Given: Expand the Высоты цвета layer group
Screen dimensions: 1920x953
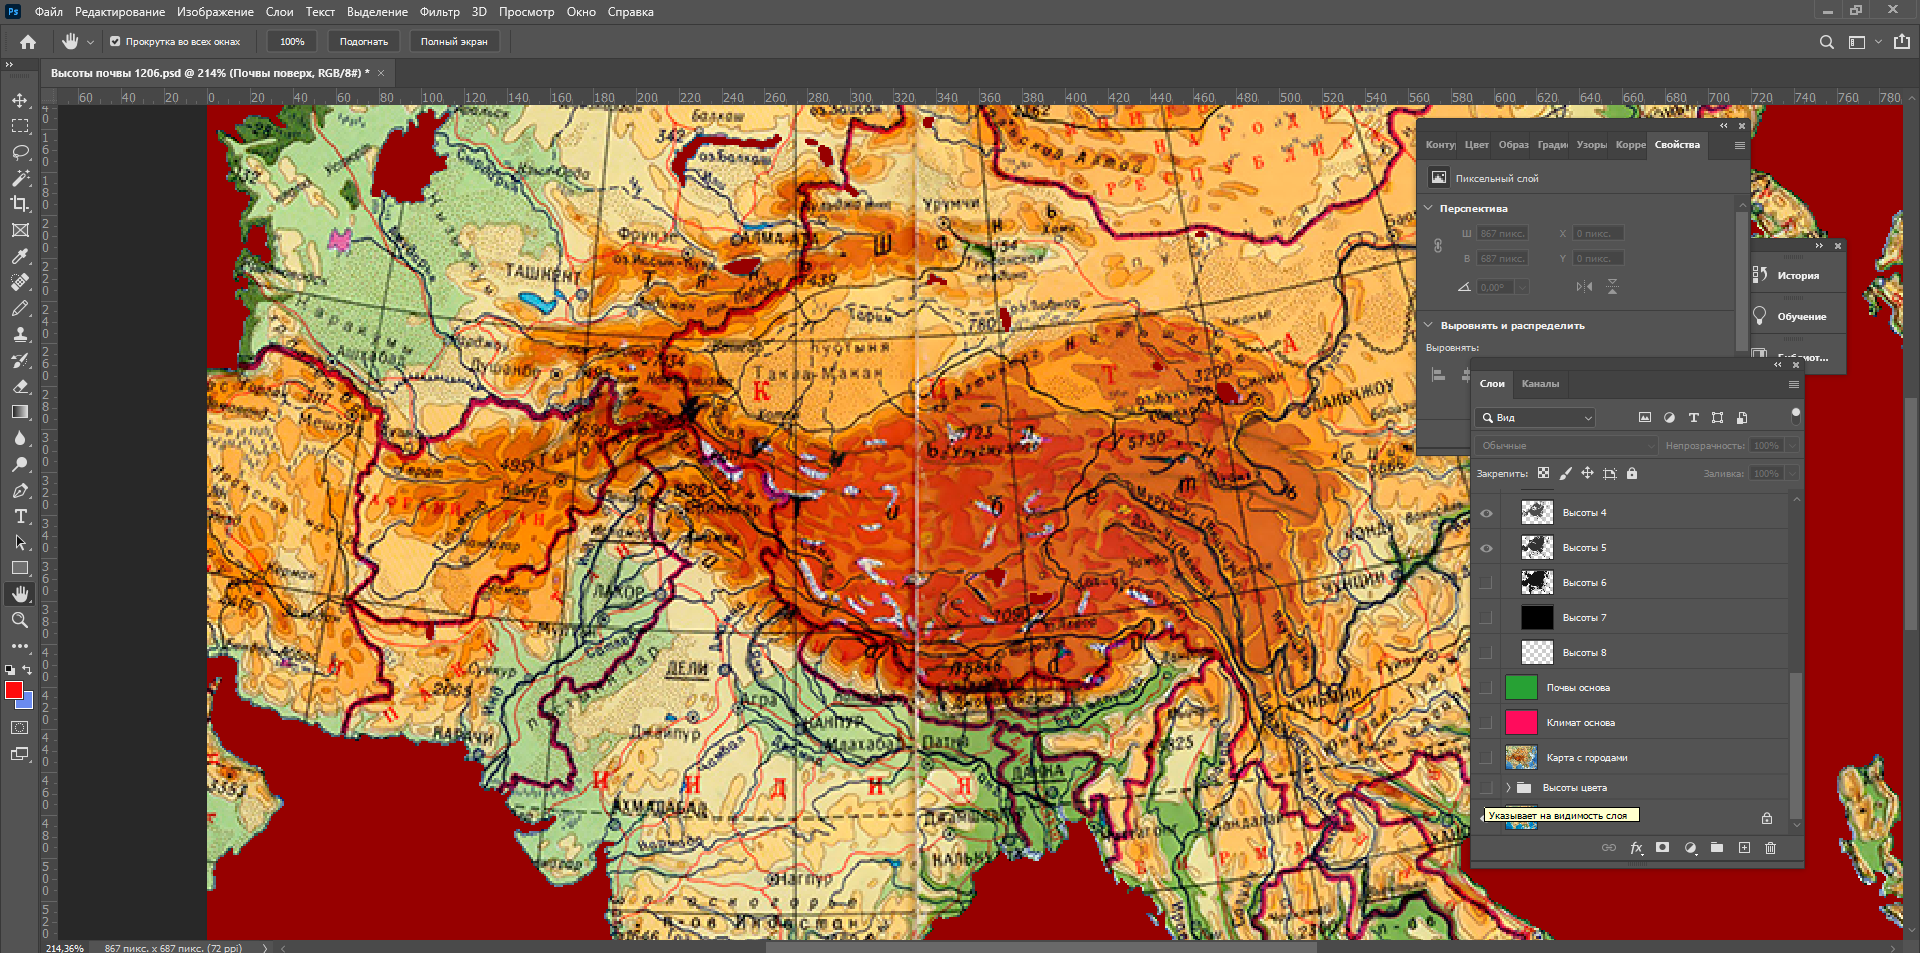Looking at the screenshot, I should pyautogui.click(x=1508, y=788).
